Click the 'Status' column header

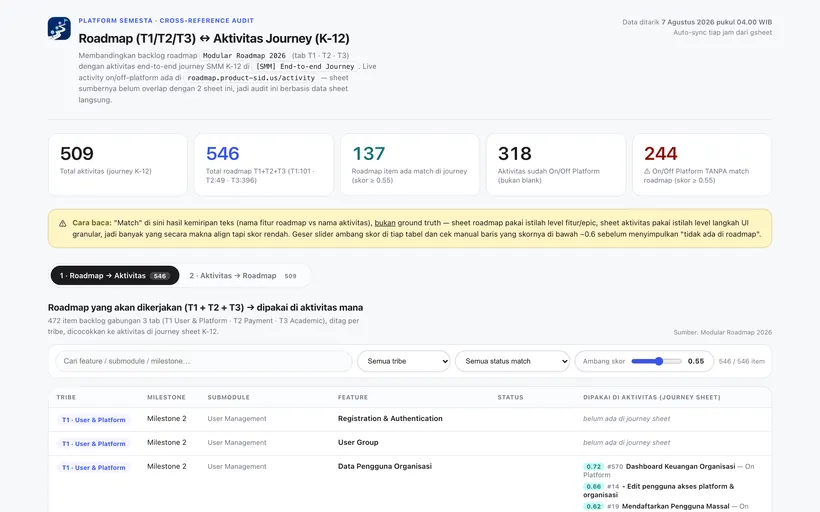click(510, 397)
